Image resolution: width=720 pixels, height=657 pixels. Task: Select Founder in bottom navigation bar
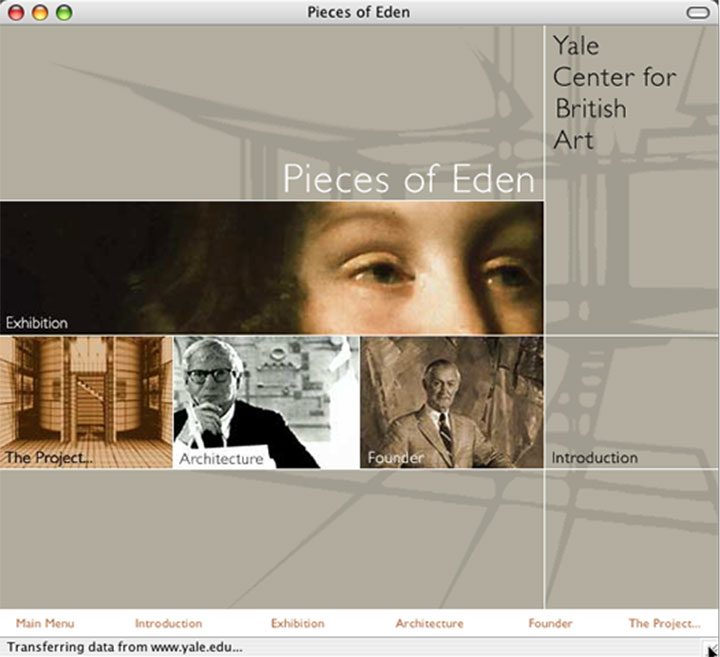[550, 623]
